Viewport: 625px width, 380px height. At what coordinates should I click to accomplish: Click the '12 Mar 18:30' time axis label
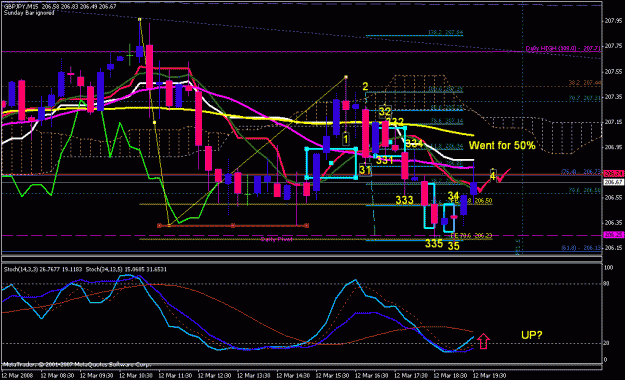pos(450,376)
